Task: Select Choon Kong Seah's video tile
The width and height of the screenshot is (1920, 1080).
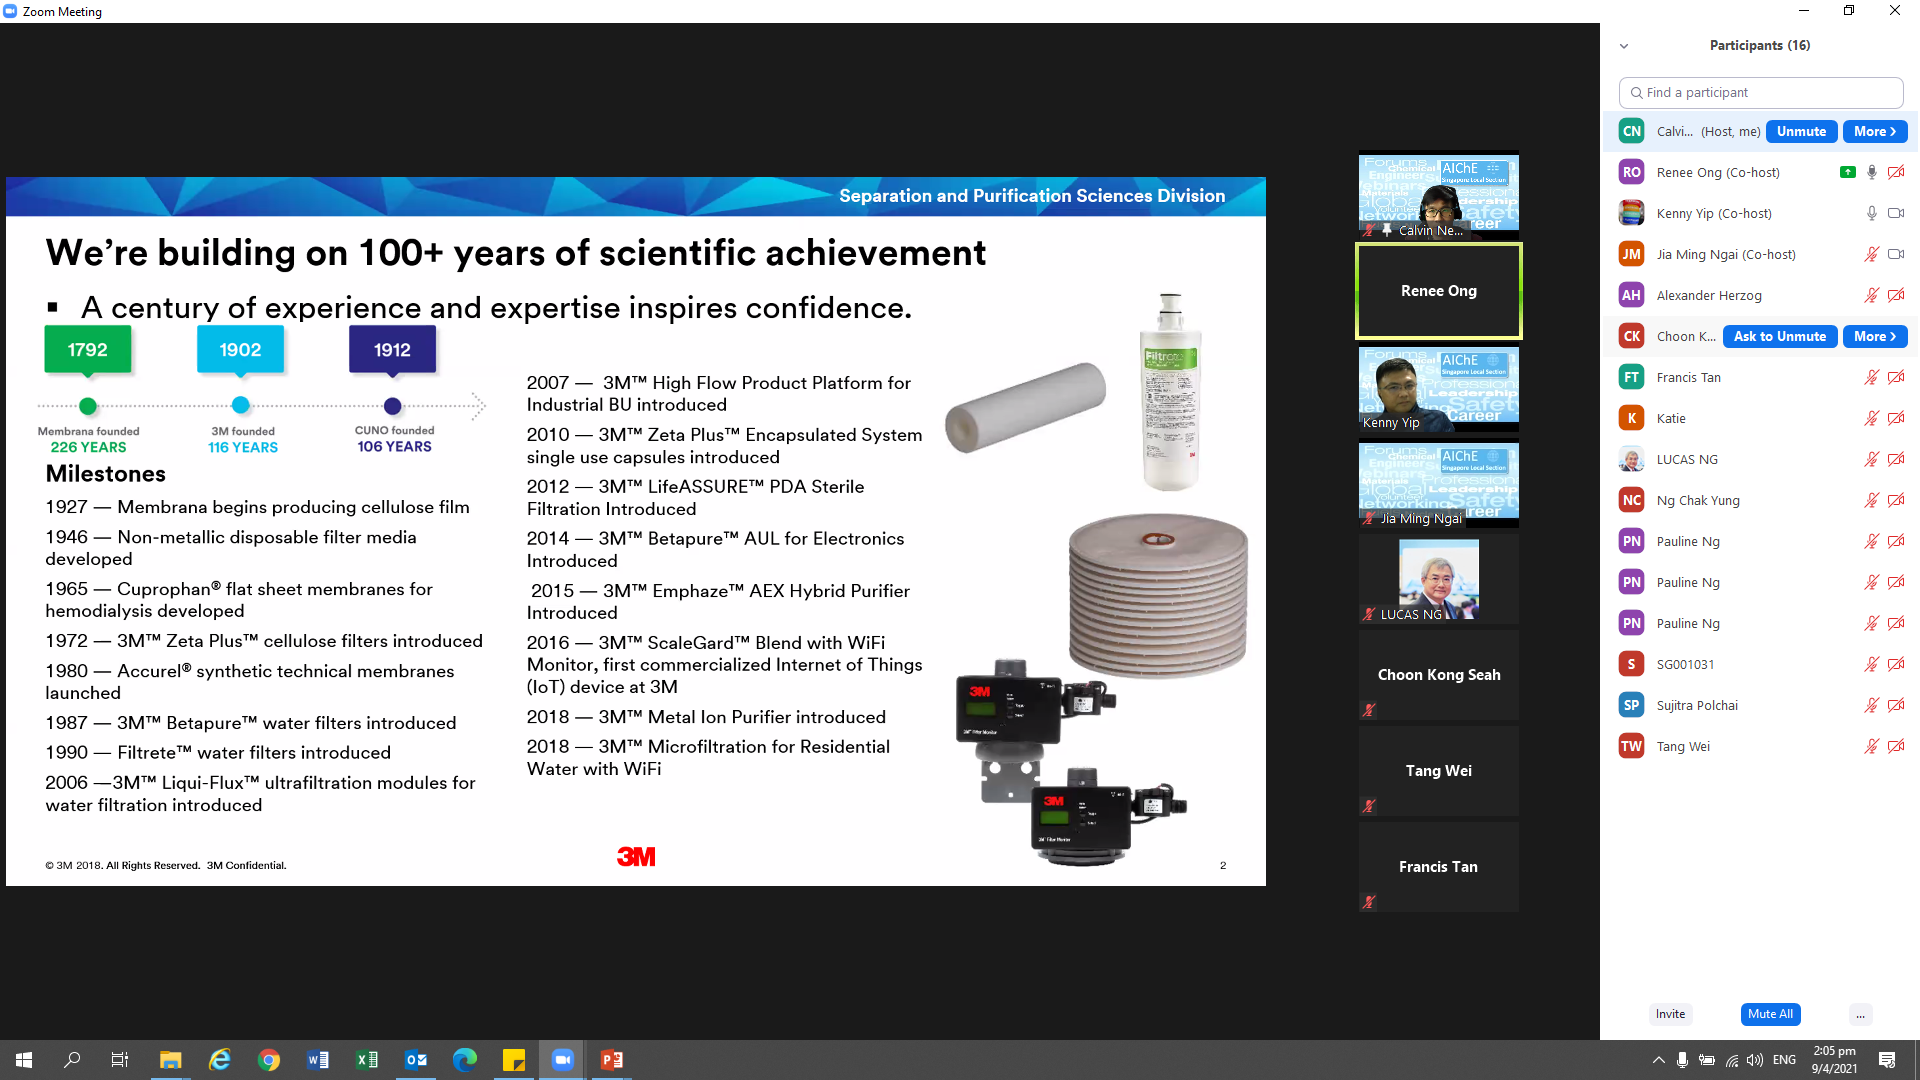Action: tap(1438, 675)
